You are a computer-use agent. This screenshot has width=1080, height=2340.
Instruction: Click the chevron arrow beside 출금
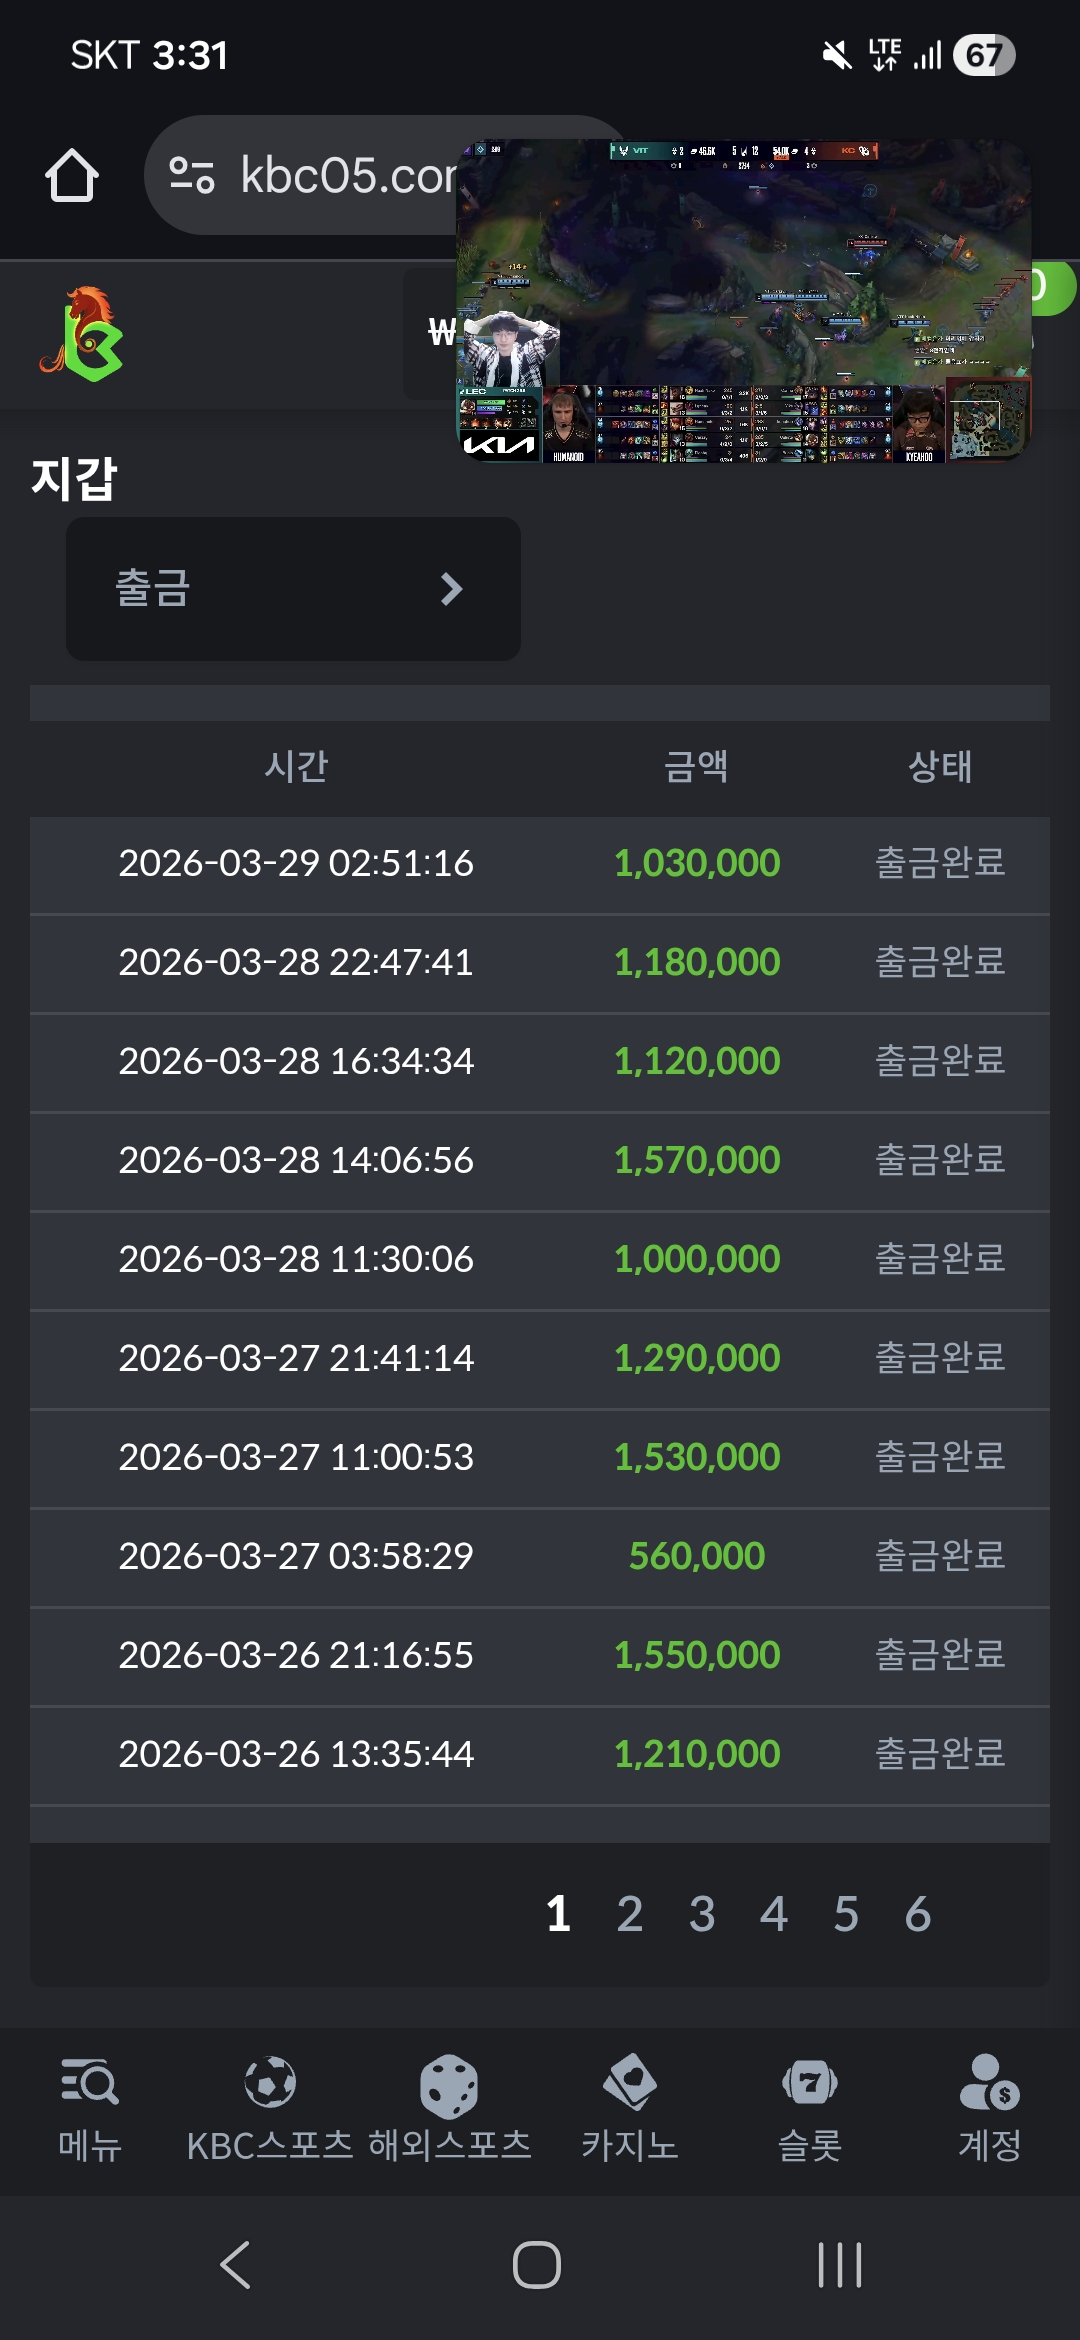click(452, 589)
